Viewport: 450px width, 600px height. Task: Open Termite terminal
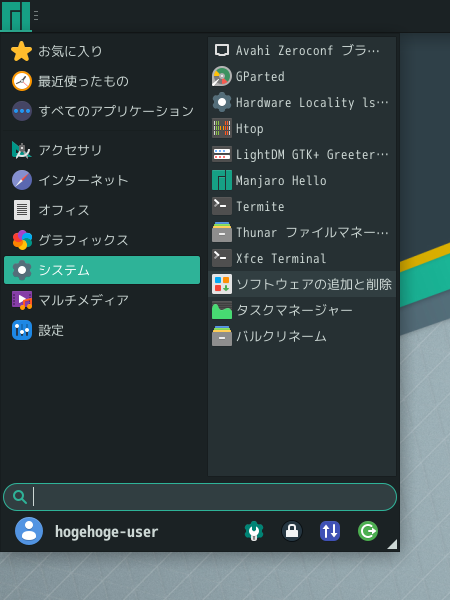pos(302,207)
